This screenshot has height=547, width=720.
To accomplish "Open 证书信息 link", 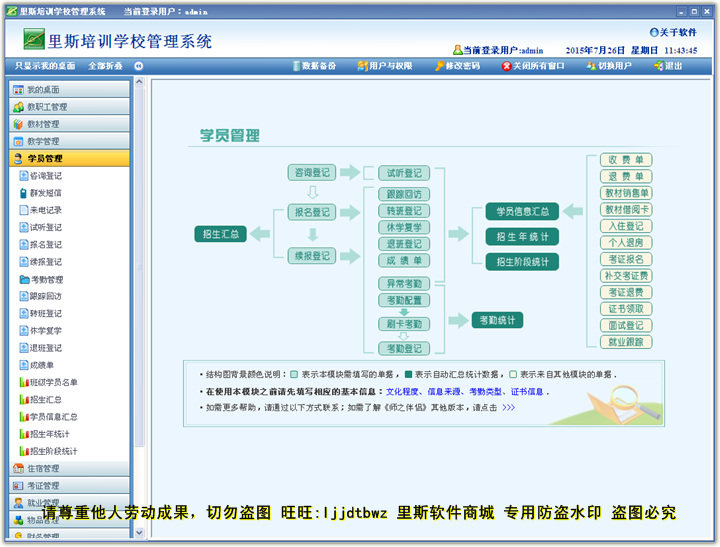I will tap(527, 392).
